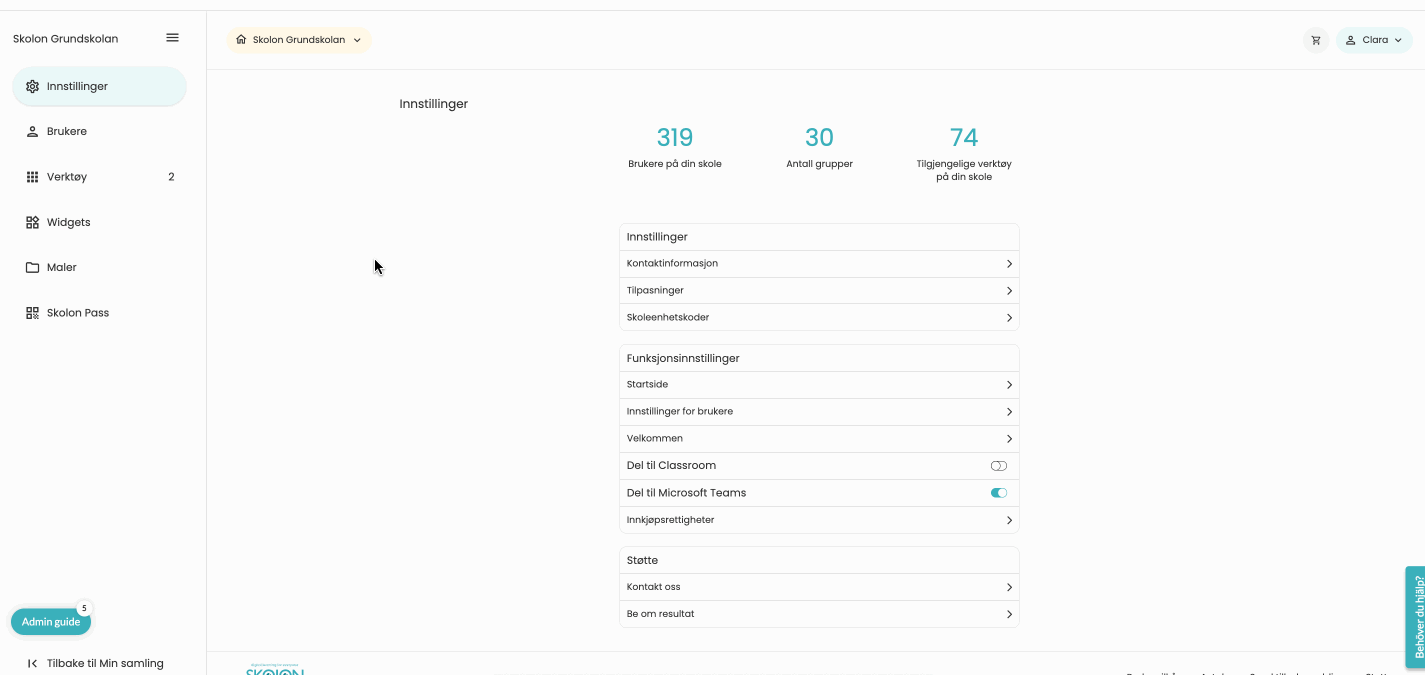The image size is (1425, 675).
Task: Open the Behöver du hjälp? help tab
Action: coord(1415,617)
